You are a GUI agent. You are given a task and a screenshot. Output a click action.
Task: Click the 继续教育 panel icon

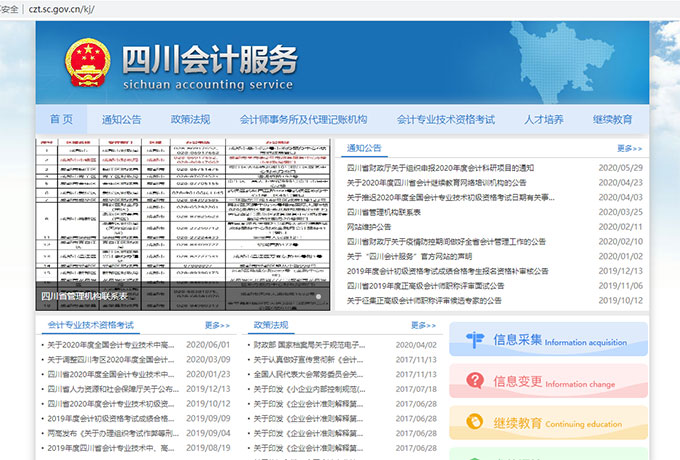coord(474,422)
